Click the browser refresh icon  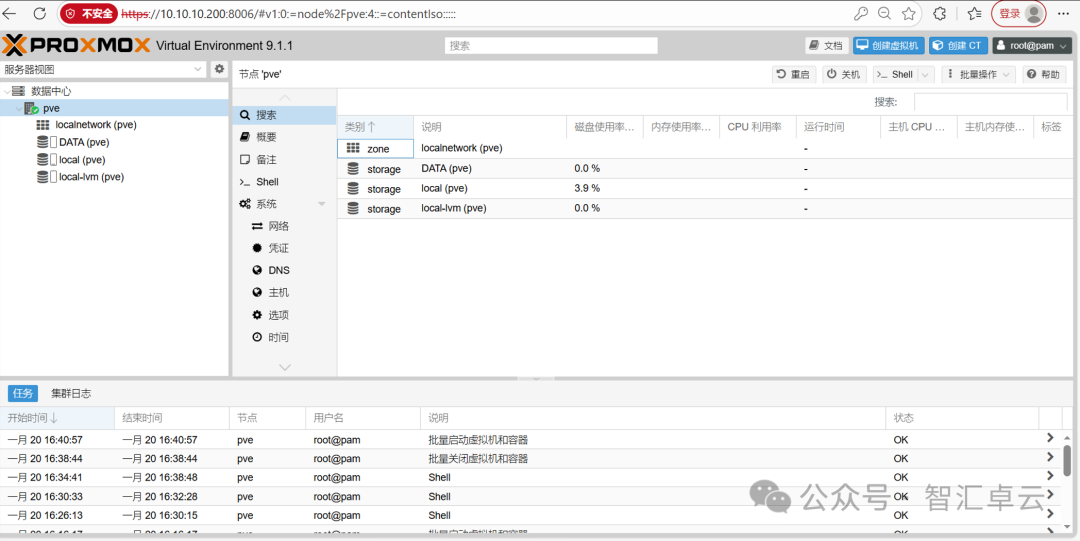point(39,14)
